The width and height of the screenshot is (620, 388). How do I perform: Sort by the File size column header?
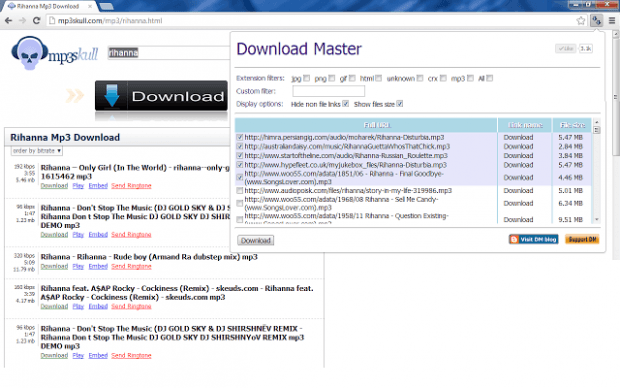pyautogui.click(x=572, y=125)
